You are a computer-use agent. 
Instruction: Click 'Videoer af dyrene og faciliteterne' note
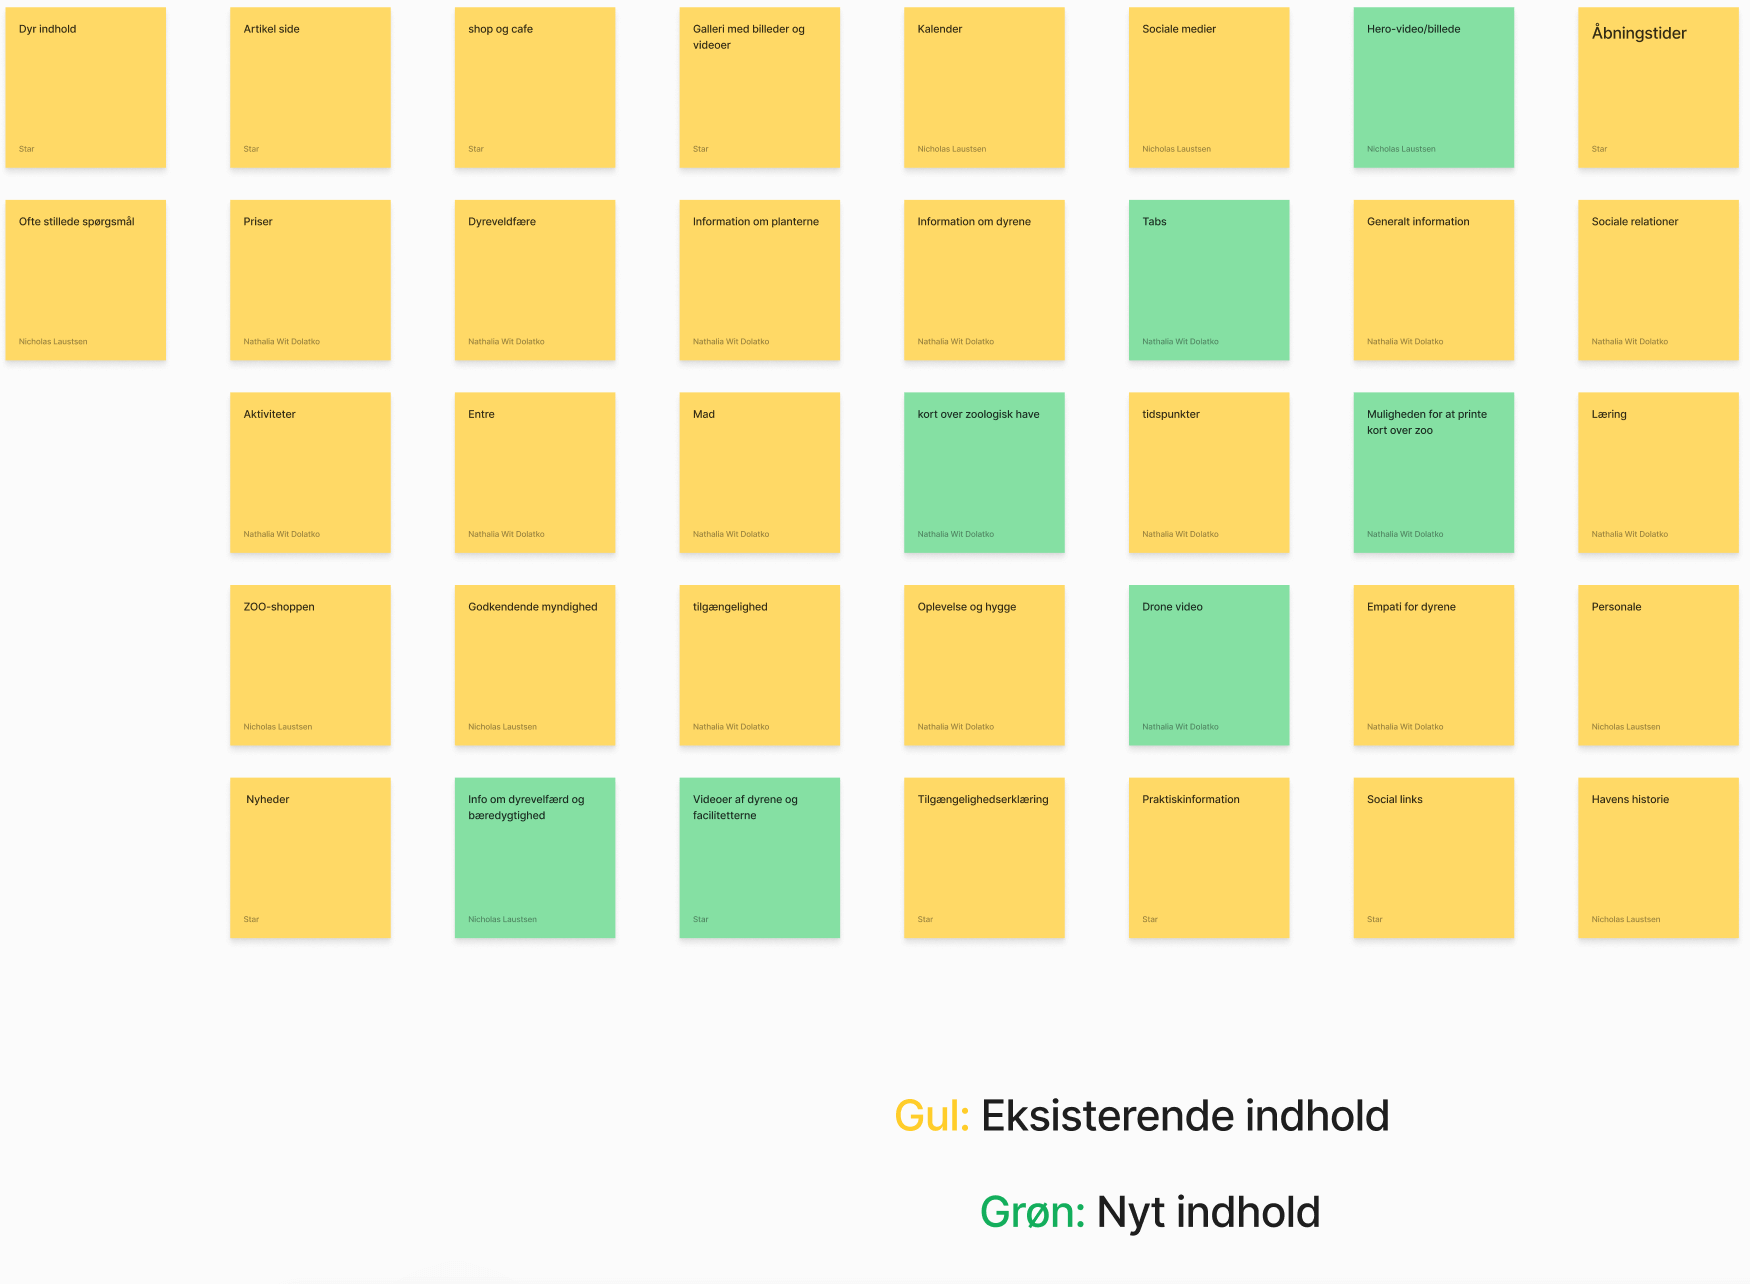pos(760,858)
